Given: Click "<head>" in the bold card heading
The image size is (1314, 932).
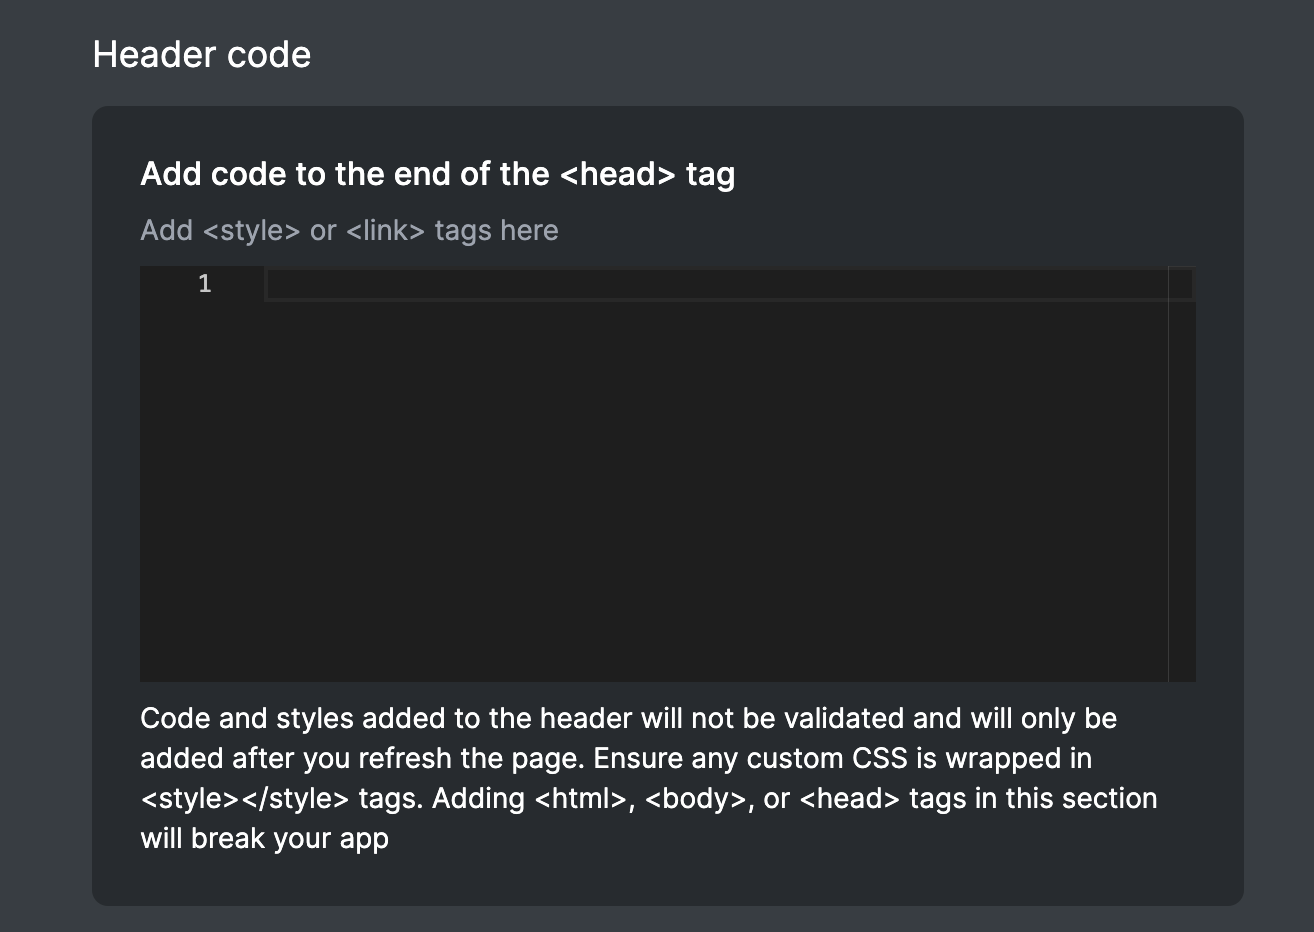Looking at the screenshot, I should coord(618,174).
